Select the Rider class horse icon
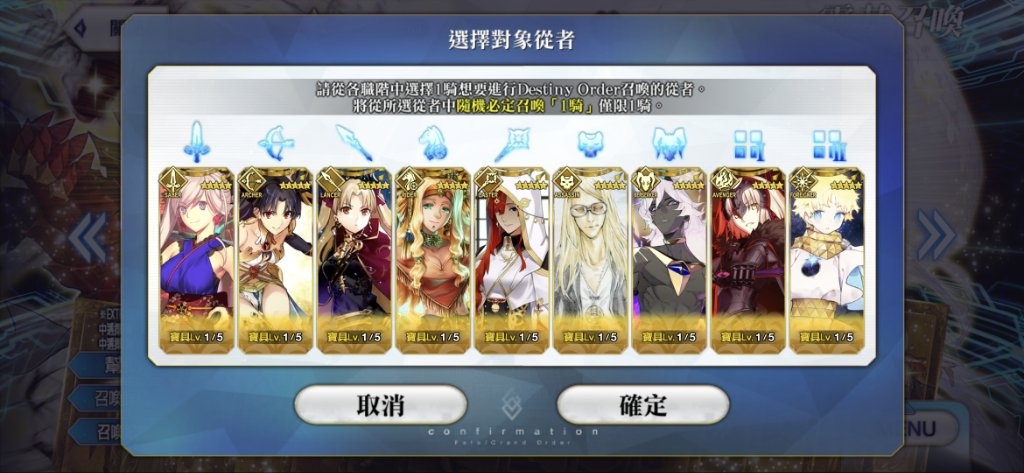 (433, 142)
